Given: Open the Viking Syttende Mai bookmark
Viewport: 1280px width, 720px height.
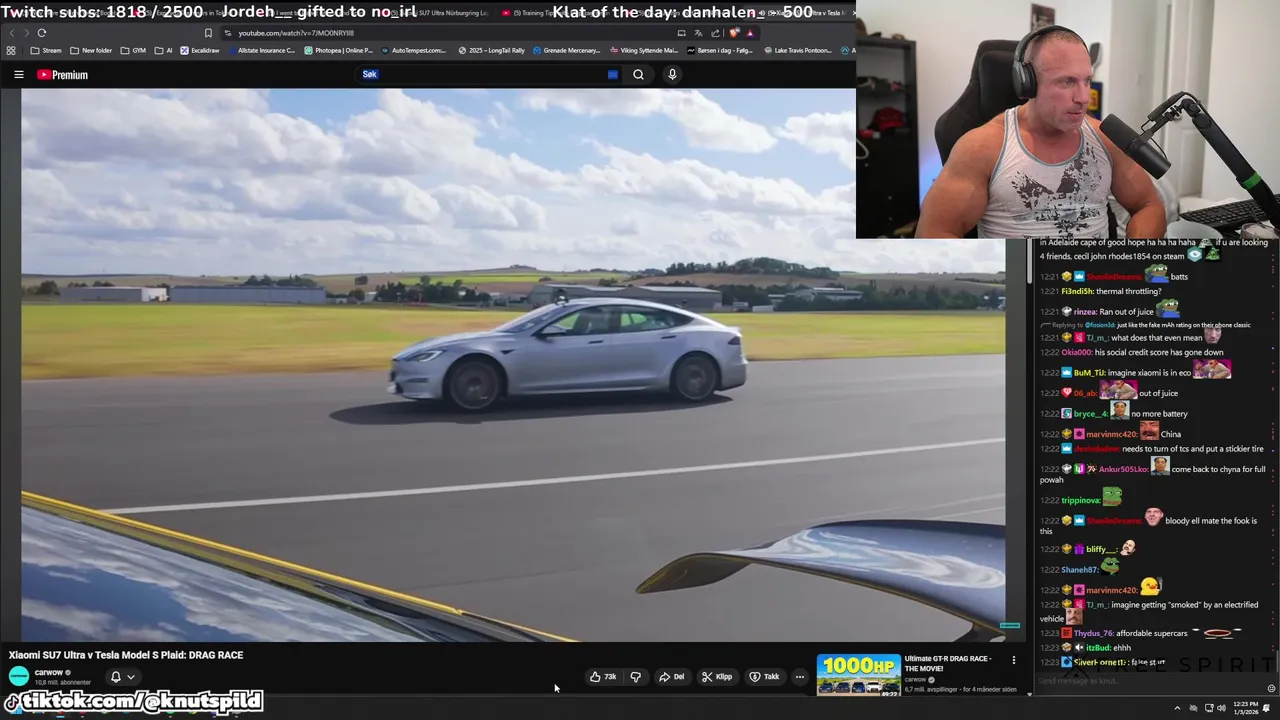Looking at the screenshot, I should click(x=643, y=50).
